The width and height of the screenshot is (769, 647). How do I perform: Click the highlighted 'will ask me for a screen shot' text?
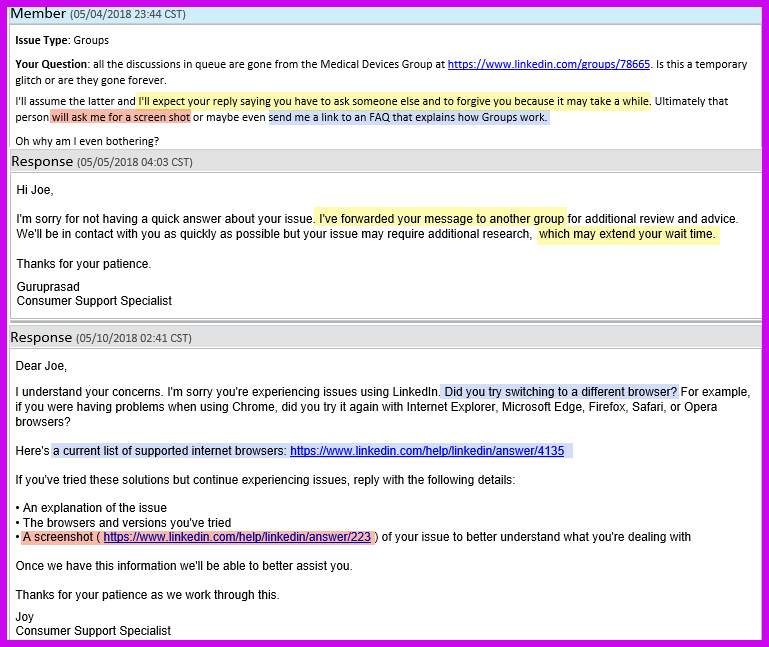pyautogui.click(x=121, y=117)
